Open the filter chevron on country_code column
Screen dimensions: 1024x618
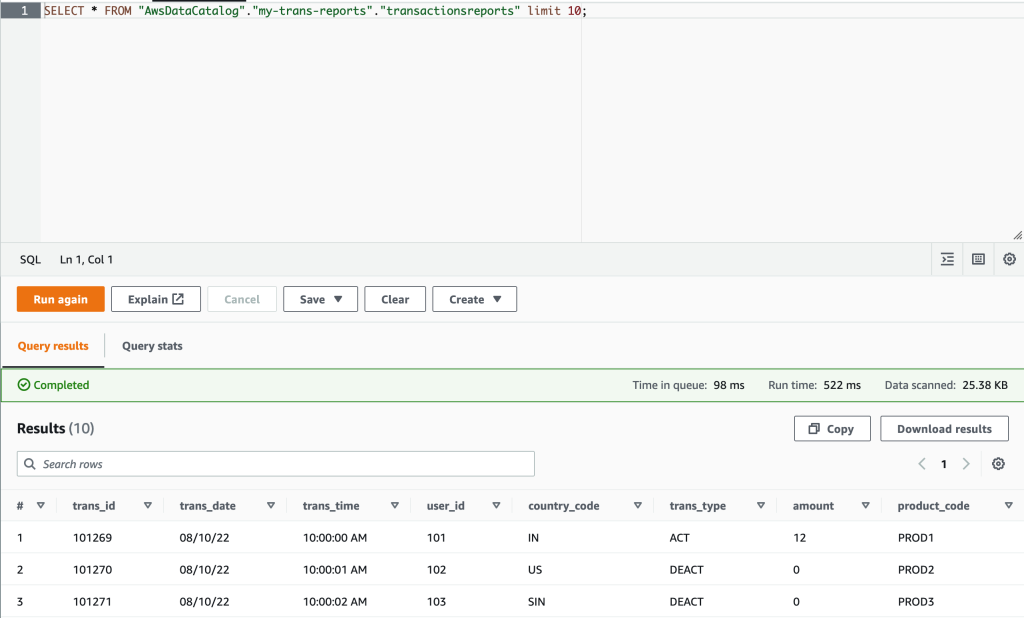(637, 505)
